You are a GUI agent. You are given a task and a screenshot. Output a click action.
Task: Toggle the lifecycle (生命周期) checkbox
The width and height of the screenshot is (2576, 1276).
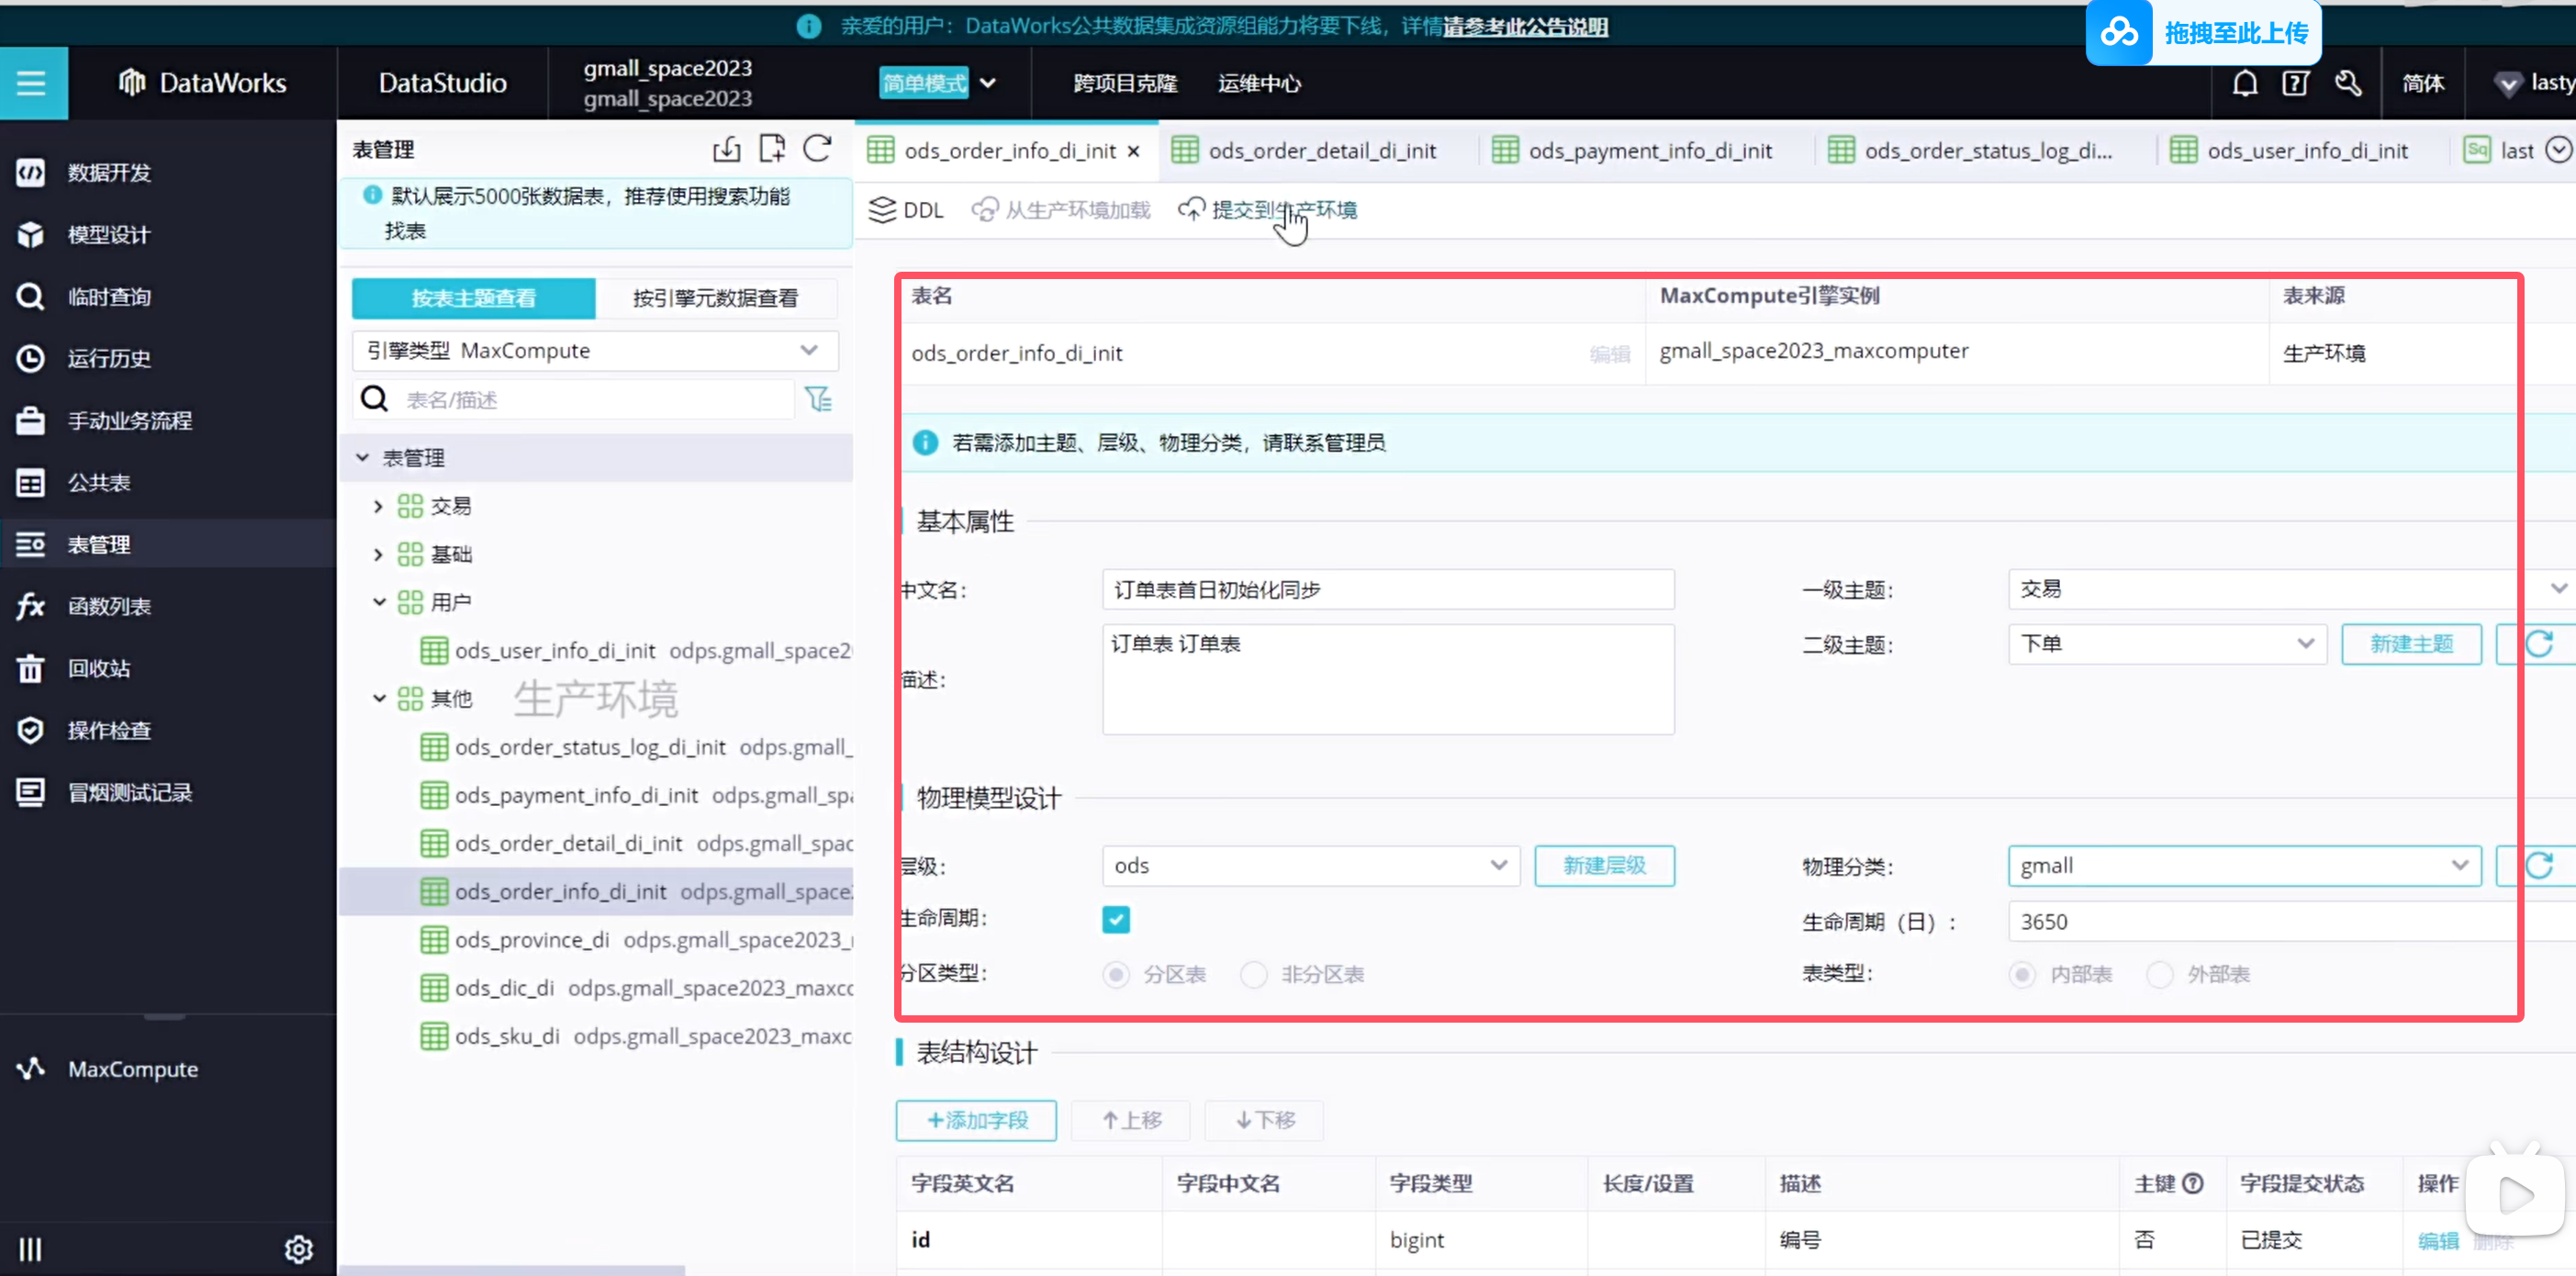[1116, 919]
